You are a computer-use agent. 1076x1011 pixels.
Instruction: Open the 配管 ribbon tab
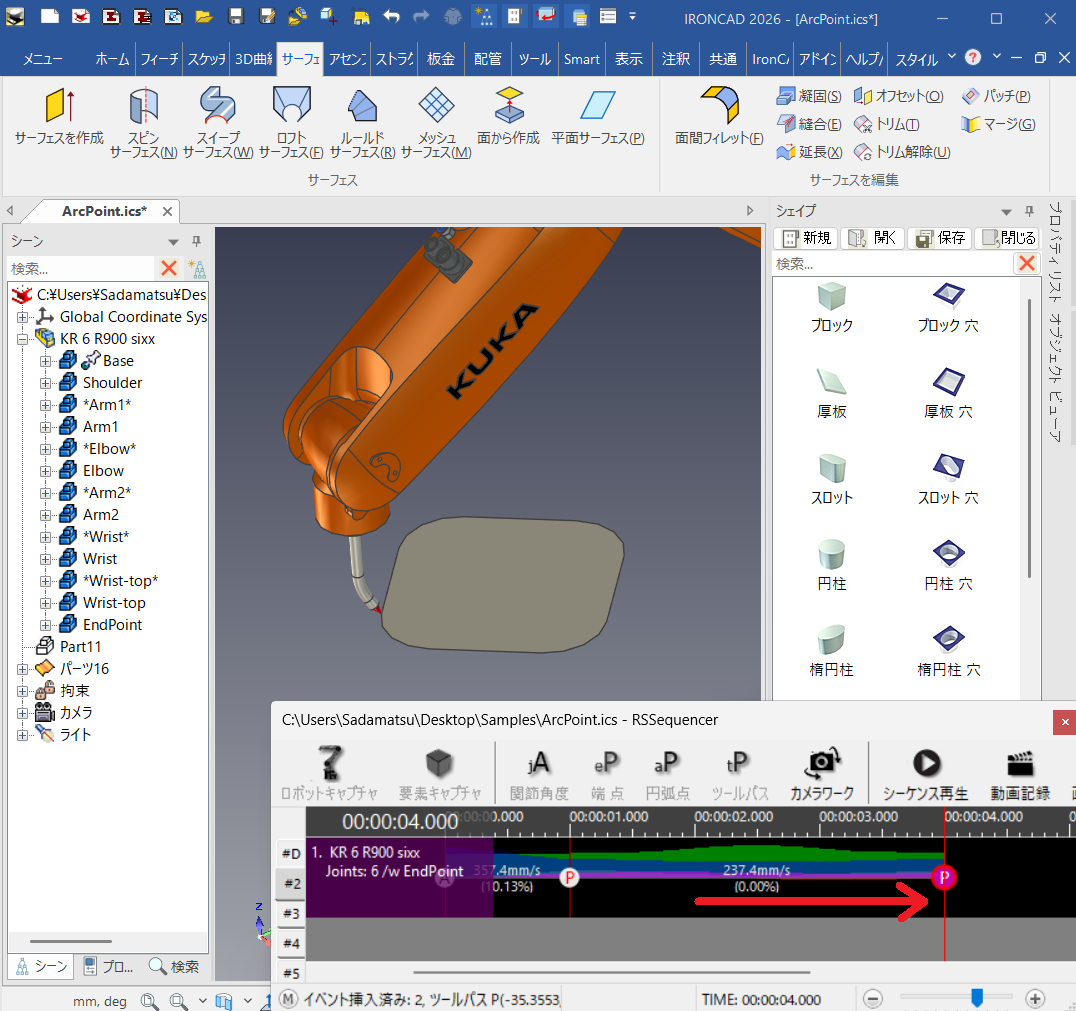488,59
